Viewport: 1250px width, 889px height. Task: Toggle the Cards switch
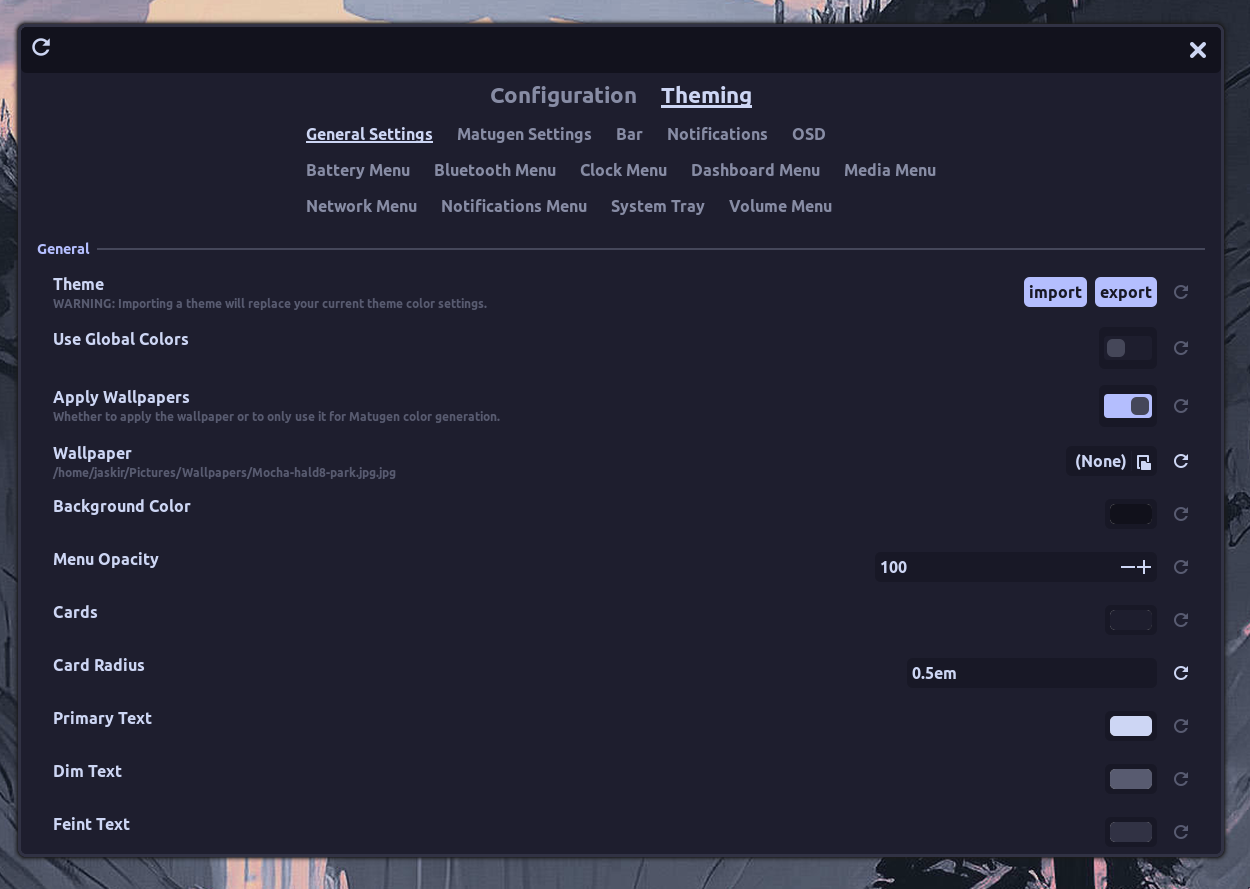coord(1130,620)
